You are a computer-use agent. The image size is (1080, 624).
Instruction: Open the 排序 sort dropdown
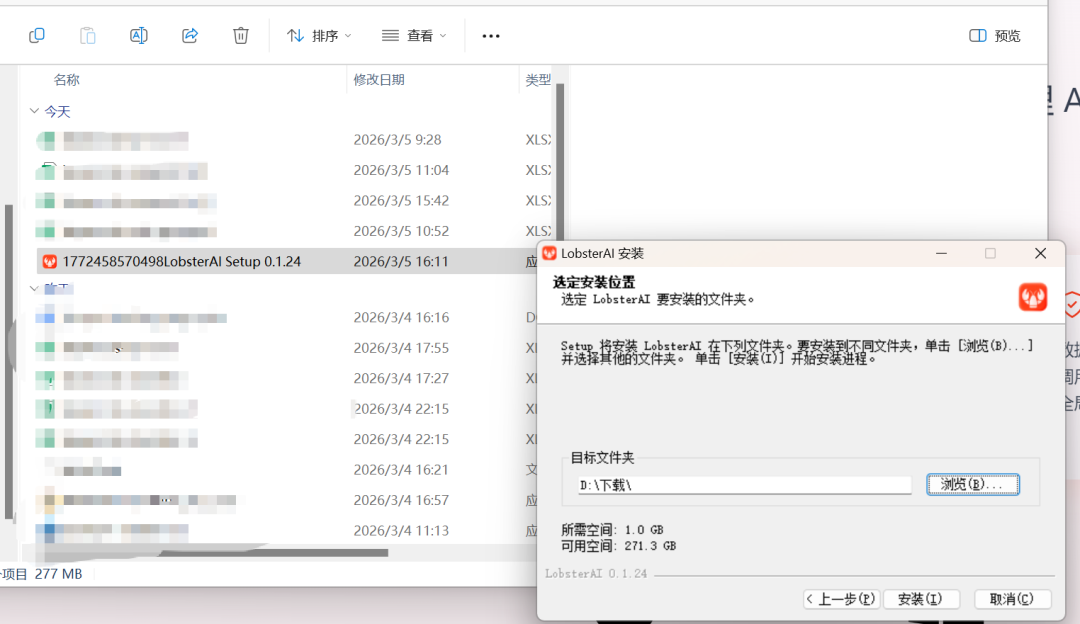tap(319, 36)
